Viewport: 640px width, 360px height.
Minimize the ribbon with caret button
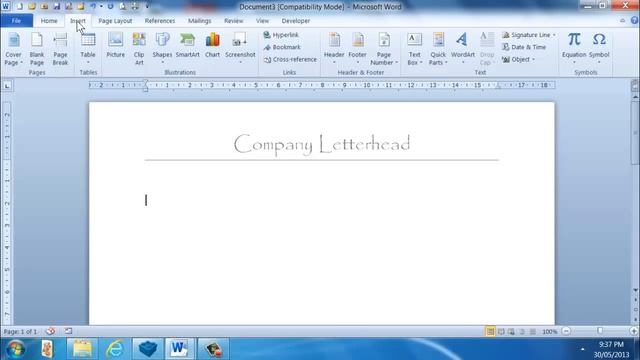click(x=622, y=20)
